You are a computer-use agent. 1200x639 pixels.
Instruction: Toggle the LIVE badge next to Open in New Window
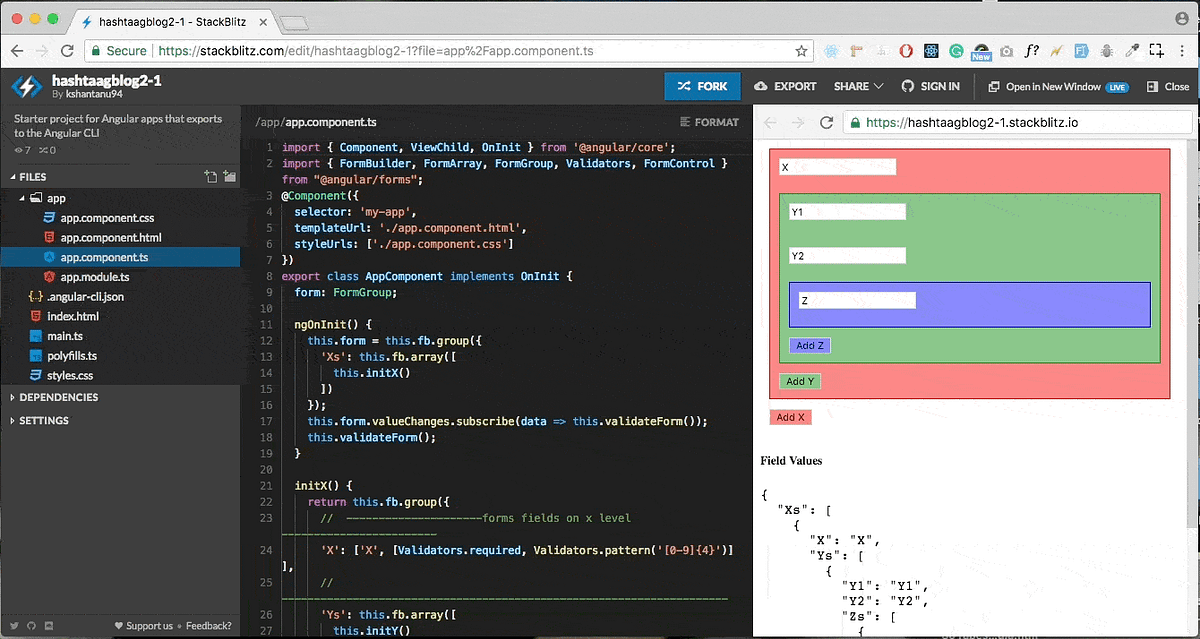(1117, 86)
